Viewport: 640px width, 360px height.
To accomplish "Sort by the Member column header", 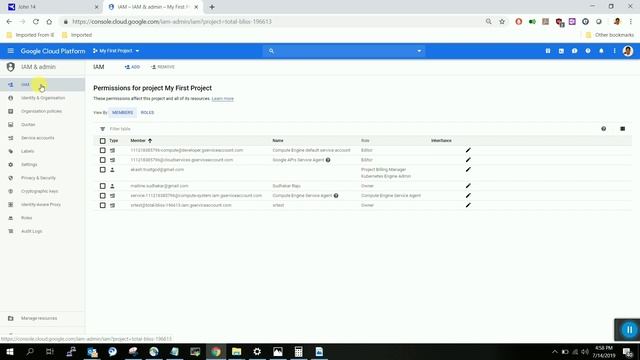I will tap(141, 140).
